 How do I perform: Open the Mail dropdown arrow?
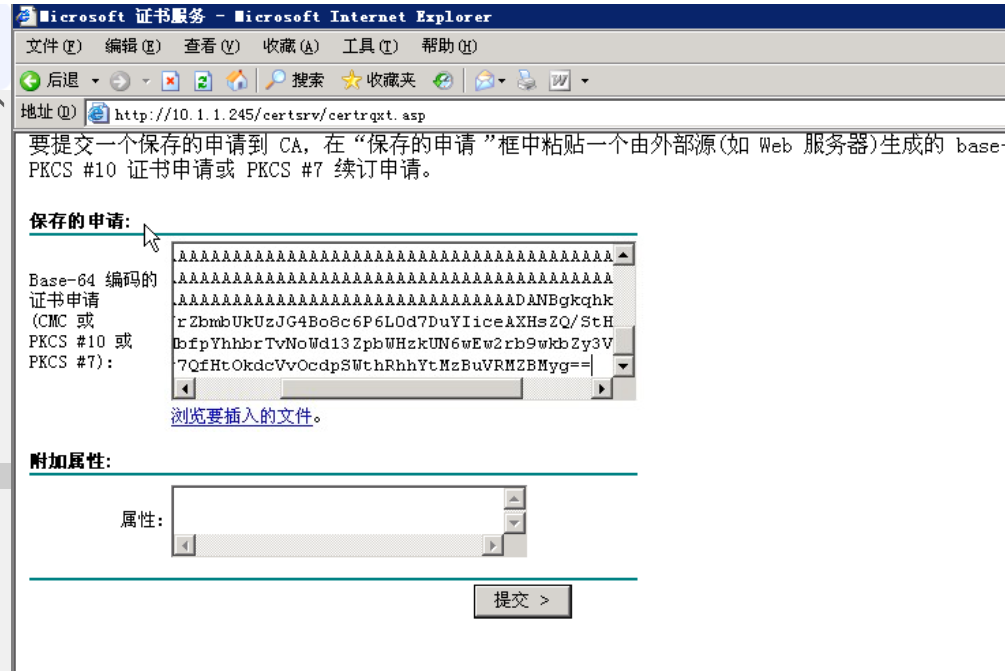(x=502, y=81)
